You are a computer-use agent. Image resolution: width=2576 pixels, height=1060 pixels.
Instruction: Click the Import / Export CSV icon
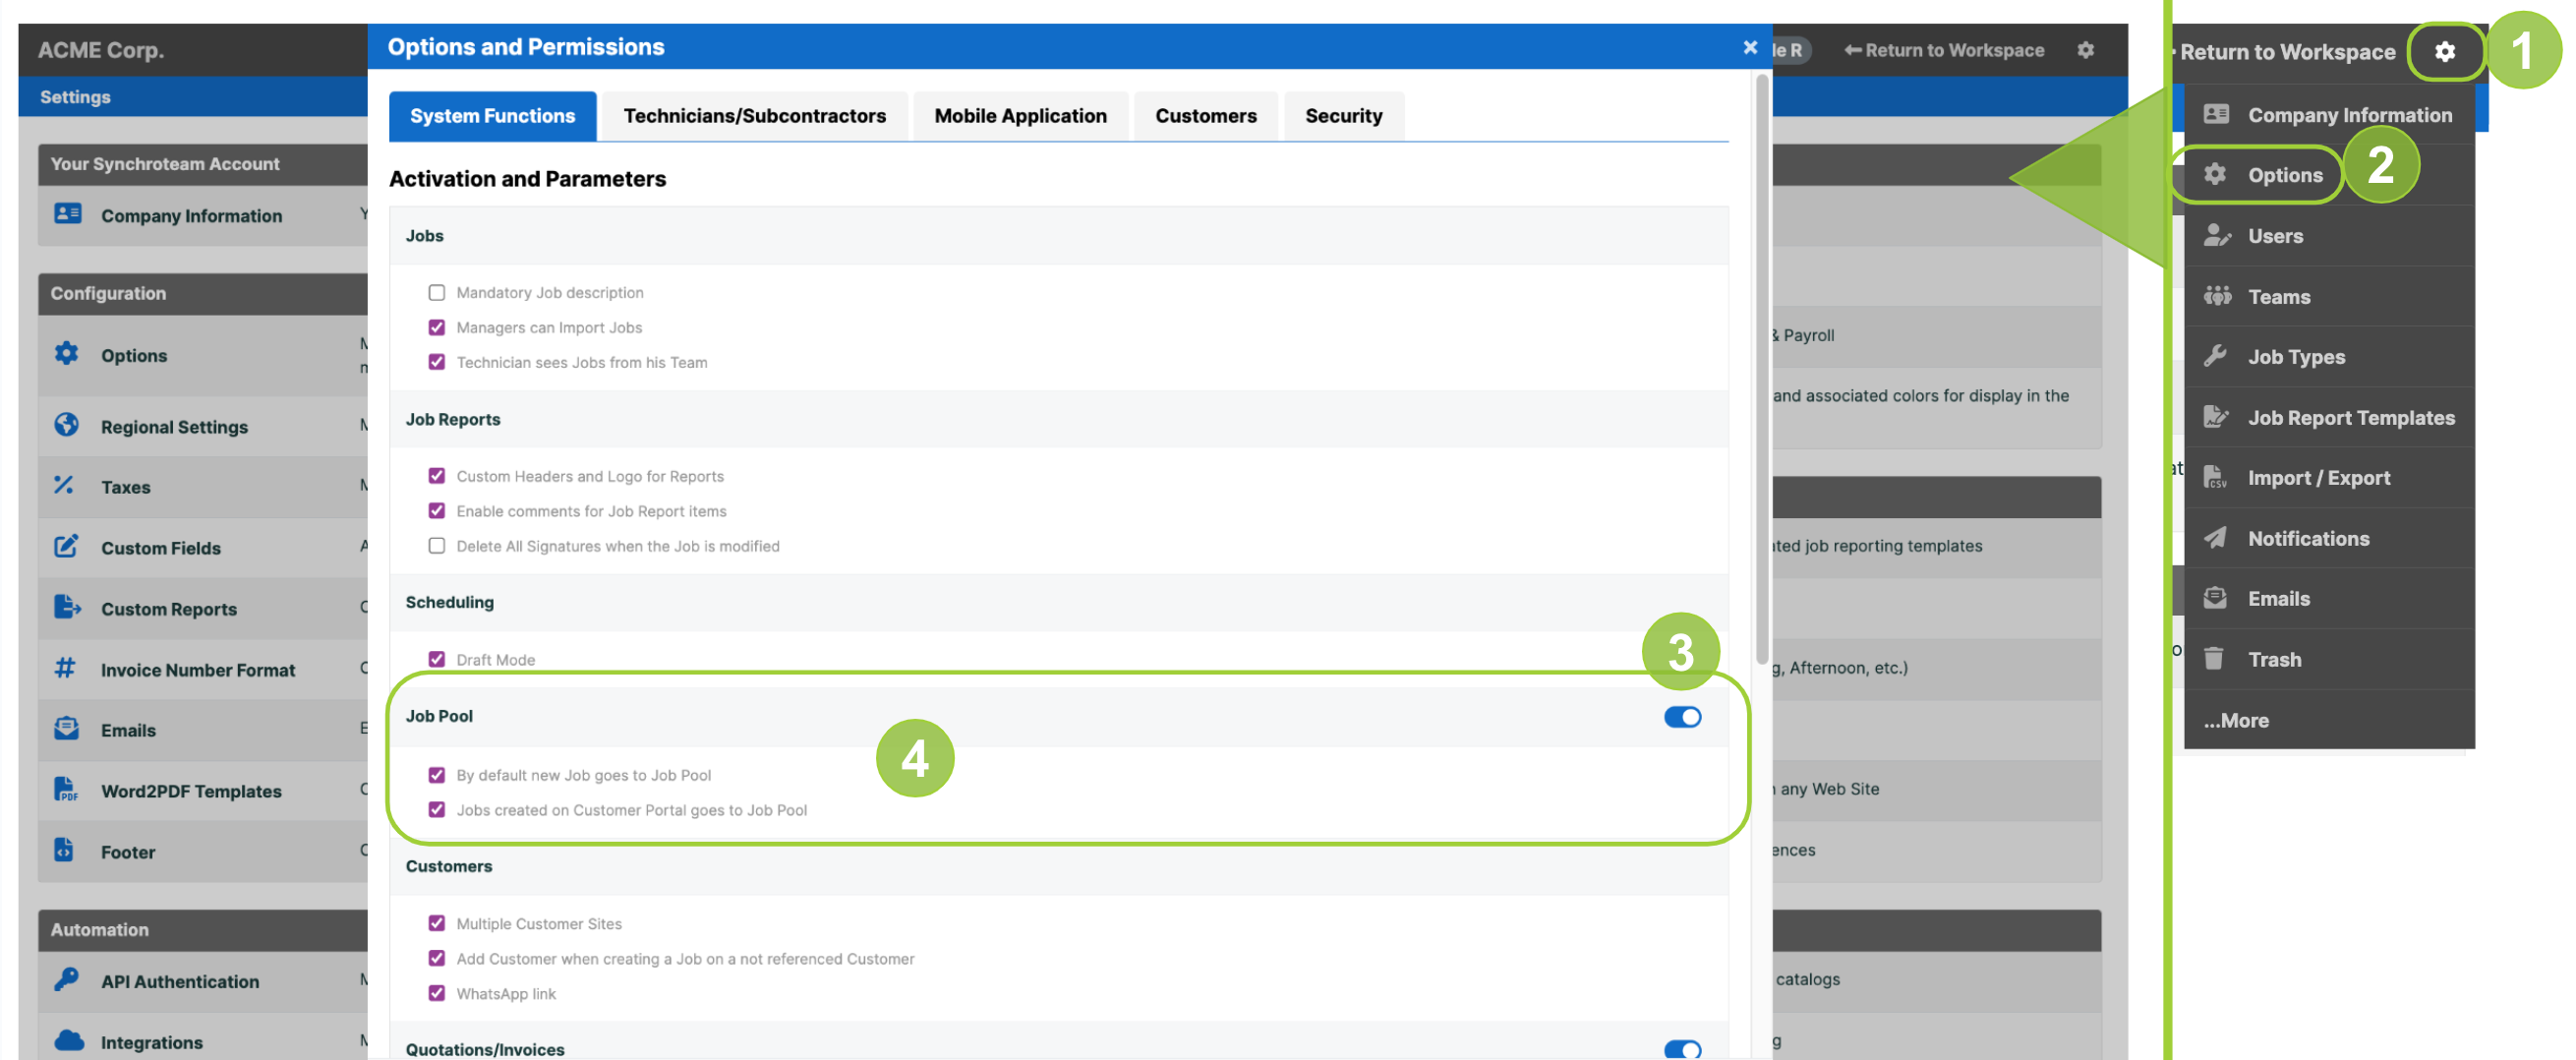(2215, 477)
